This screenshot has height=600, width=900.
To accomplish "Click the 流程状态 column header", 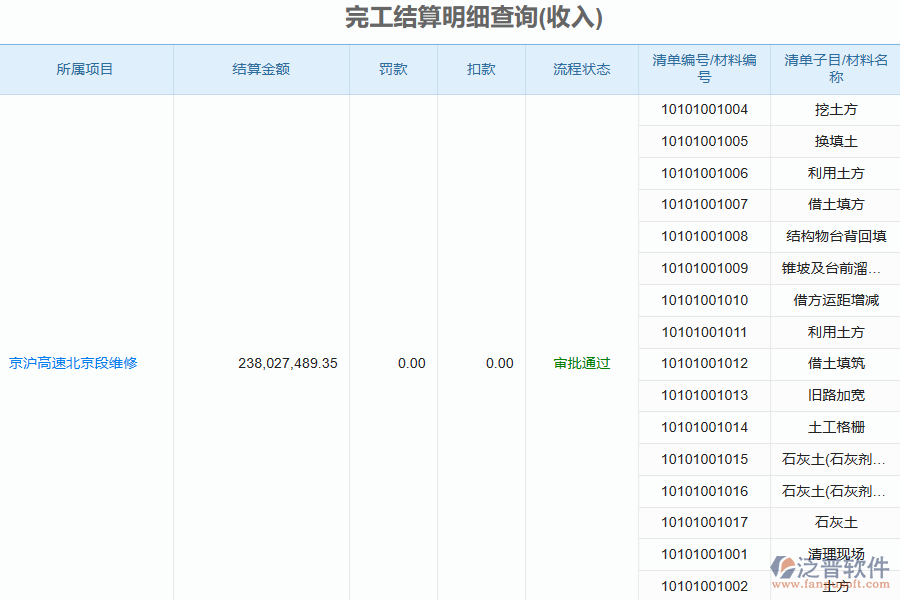I will pos(581,69).
